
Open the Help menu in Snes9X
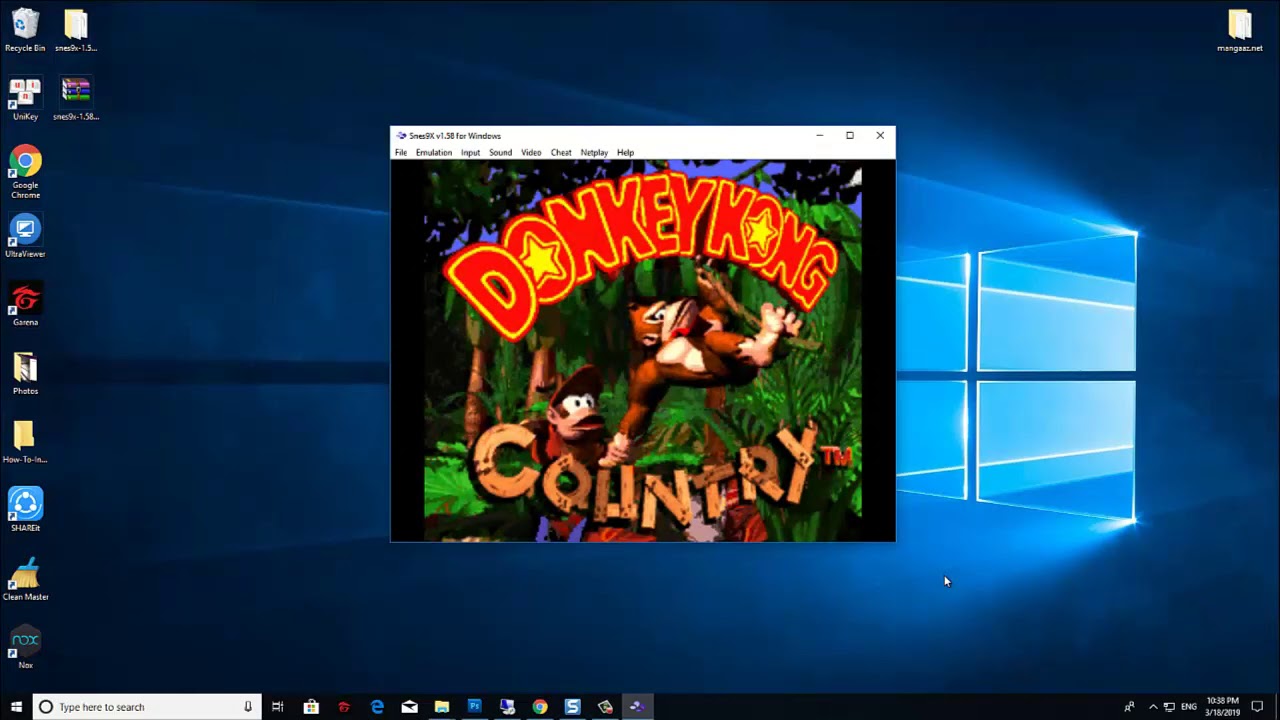pos(625,153)
